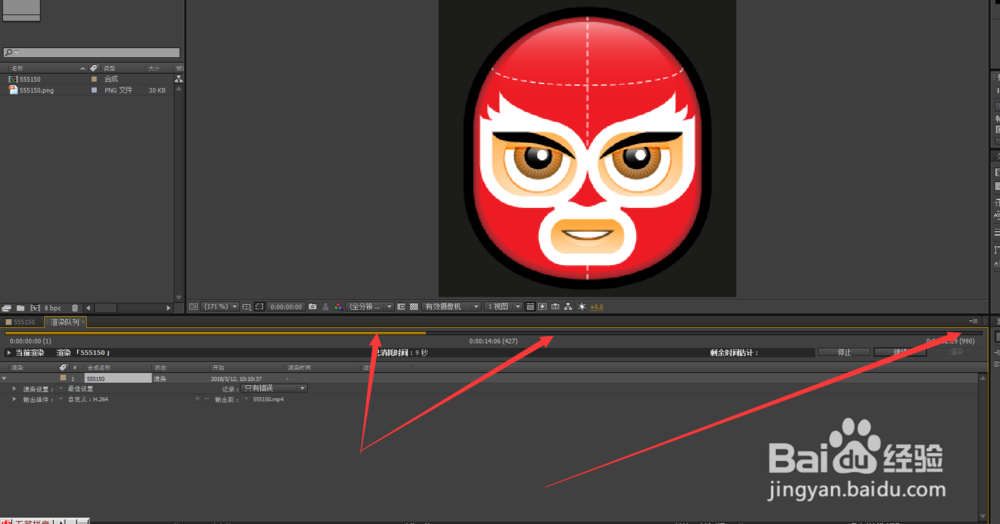This screenshot has width=1000, height=524.
Task: Click the fast previews icon
Action: point(542,307)
